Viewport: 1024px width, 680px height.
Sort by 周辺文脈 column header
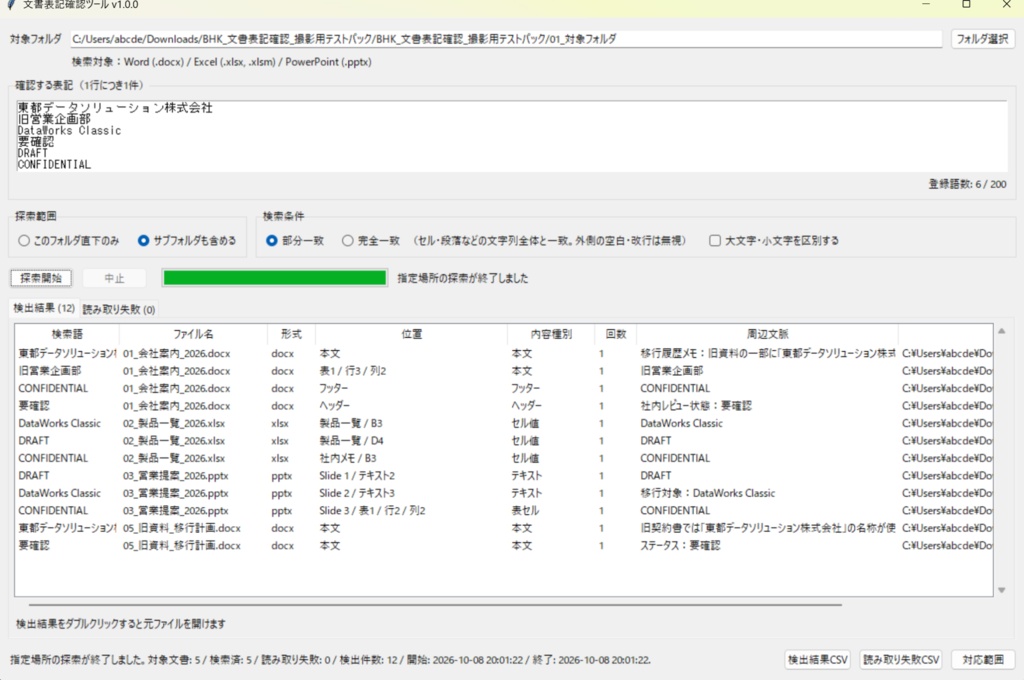(767, 334)
